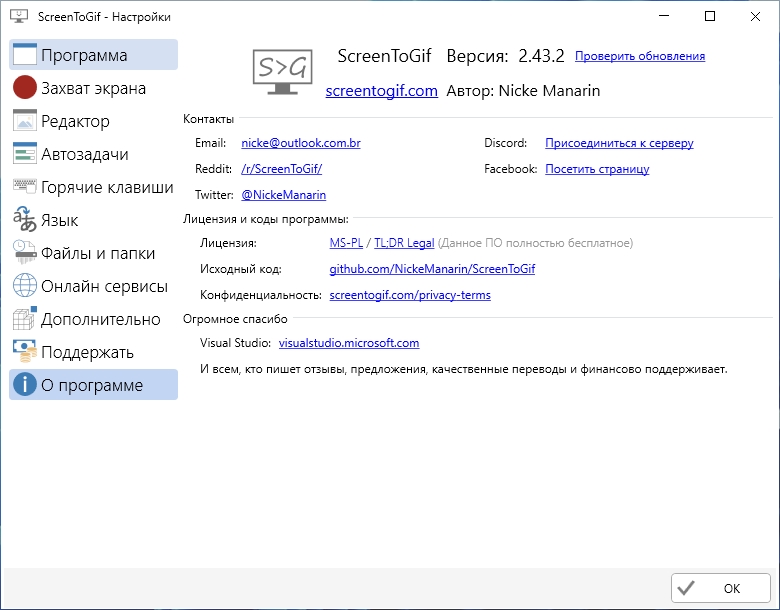
Task: Click the version number 2.43.2
Action: (x=541, y=56)
